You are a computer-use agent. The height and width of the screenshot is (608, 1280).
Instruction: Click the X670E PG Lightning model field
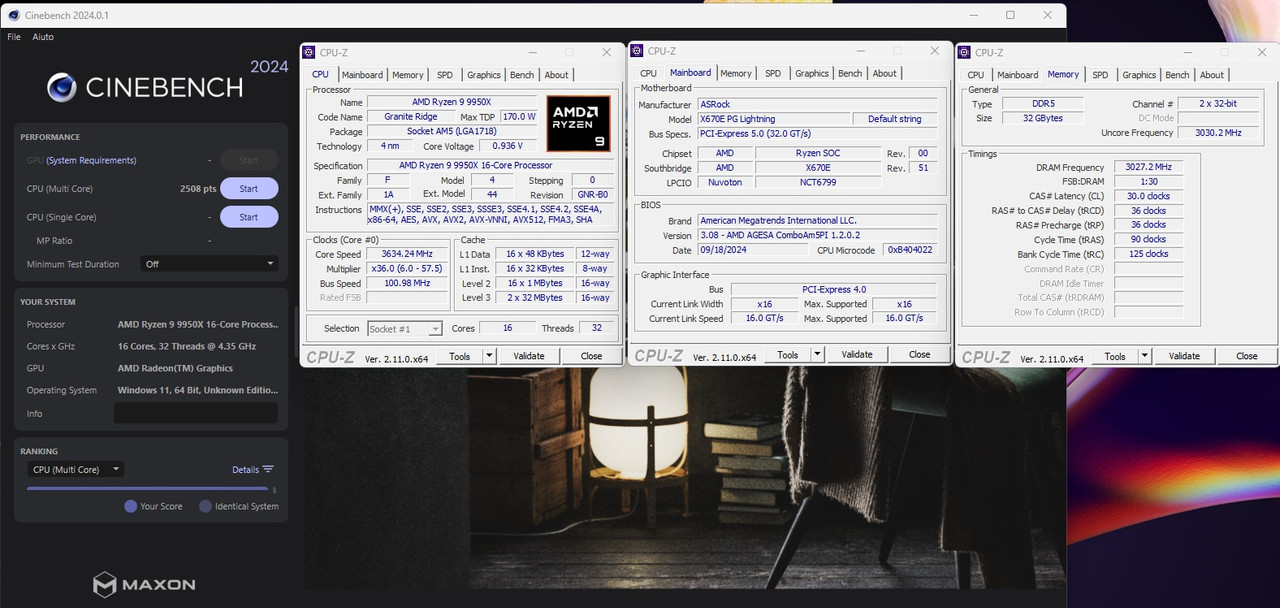(x=773, y=119)
